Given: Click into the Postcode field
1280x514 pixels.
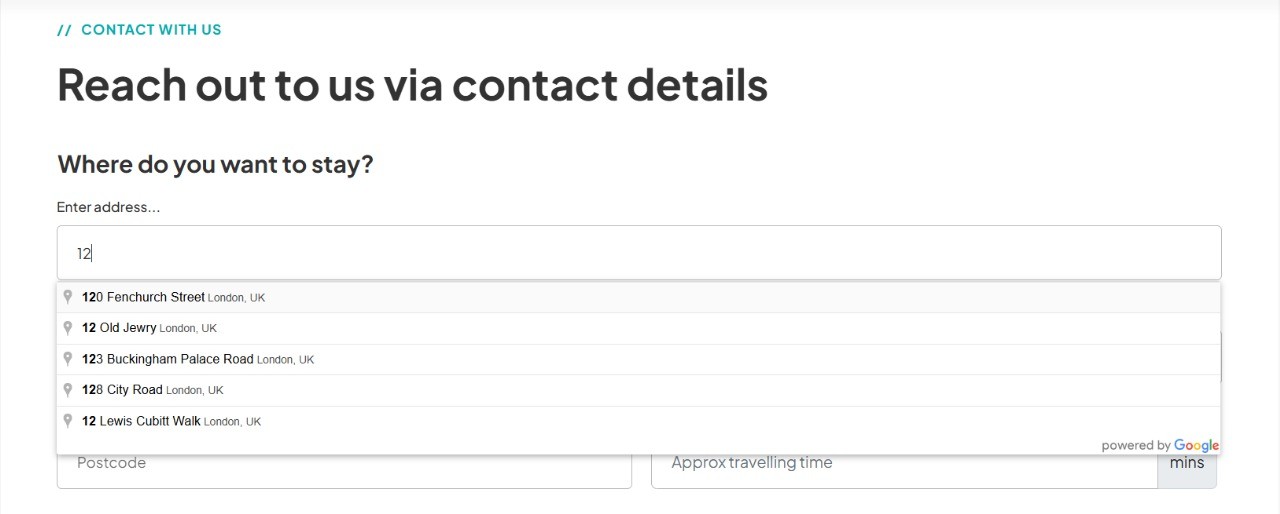Looking at the screenshot, I should (344, 468).
